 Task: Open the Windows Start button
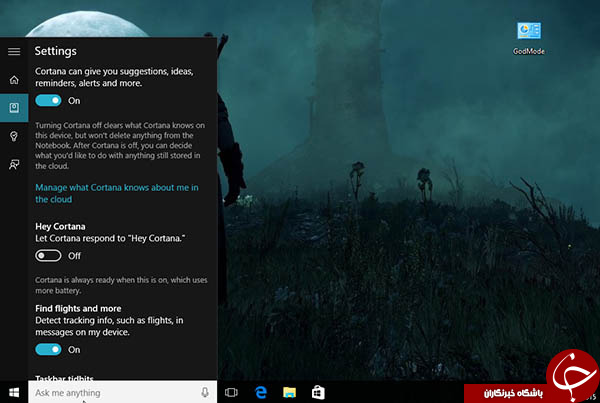(x=14, y=392)
